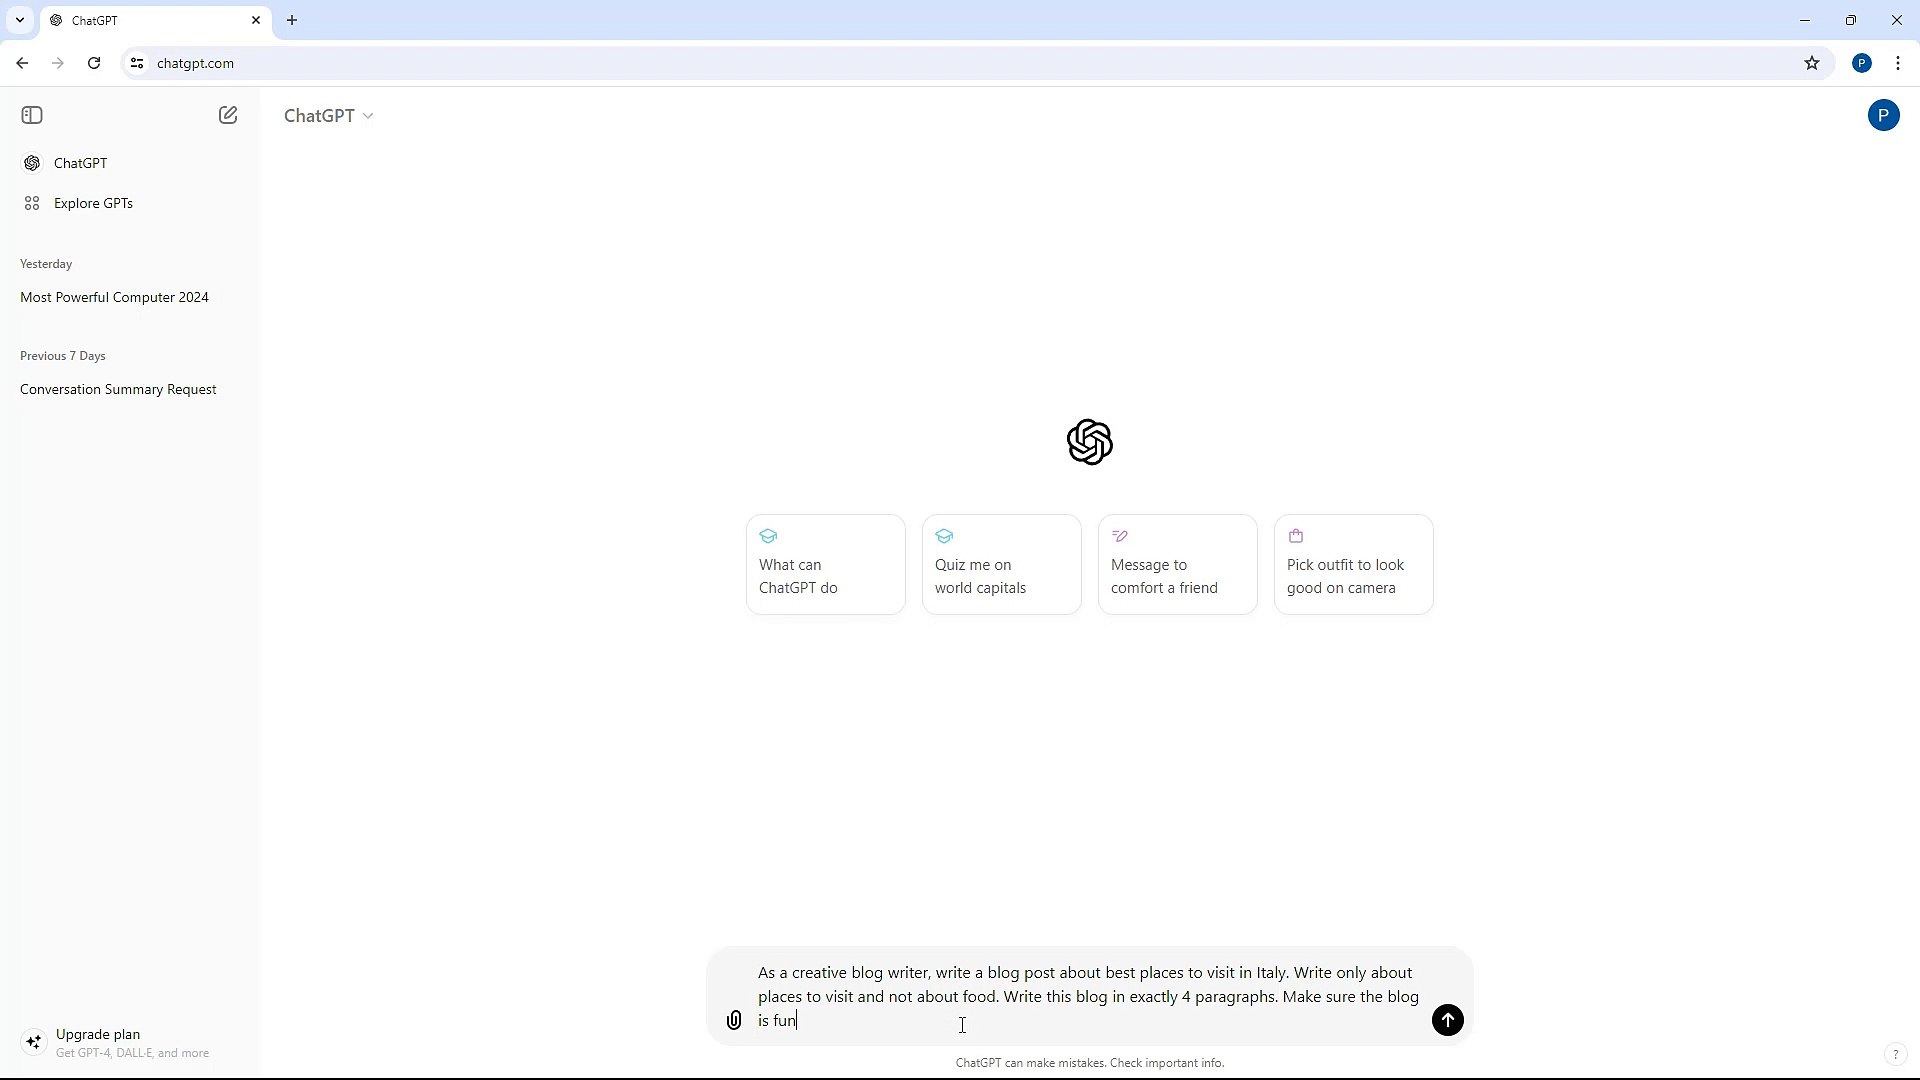Select Pick outfit to look good card
Viewport: 1920px width, 1080px height.
click(1353, 565)
